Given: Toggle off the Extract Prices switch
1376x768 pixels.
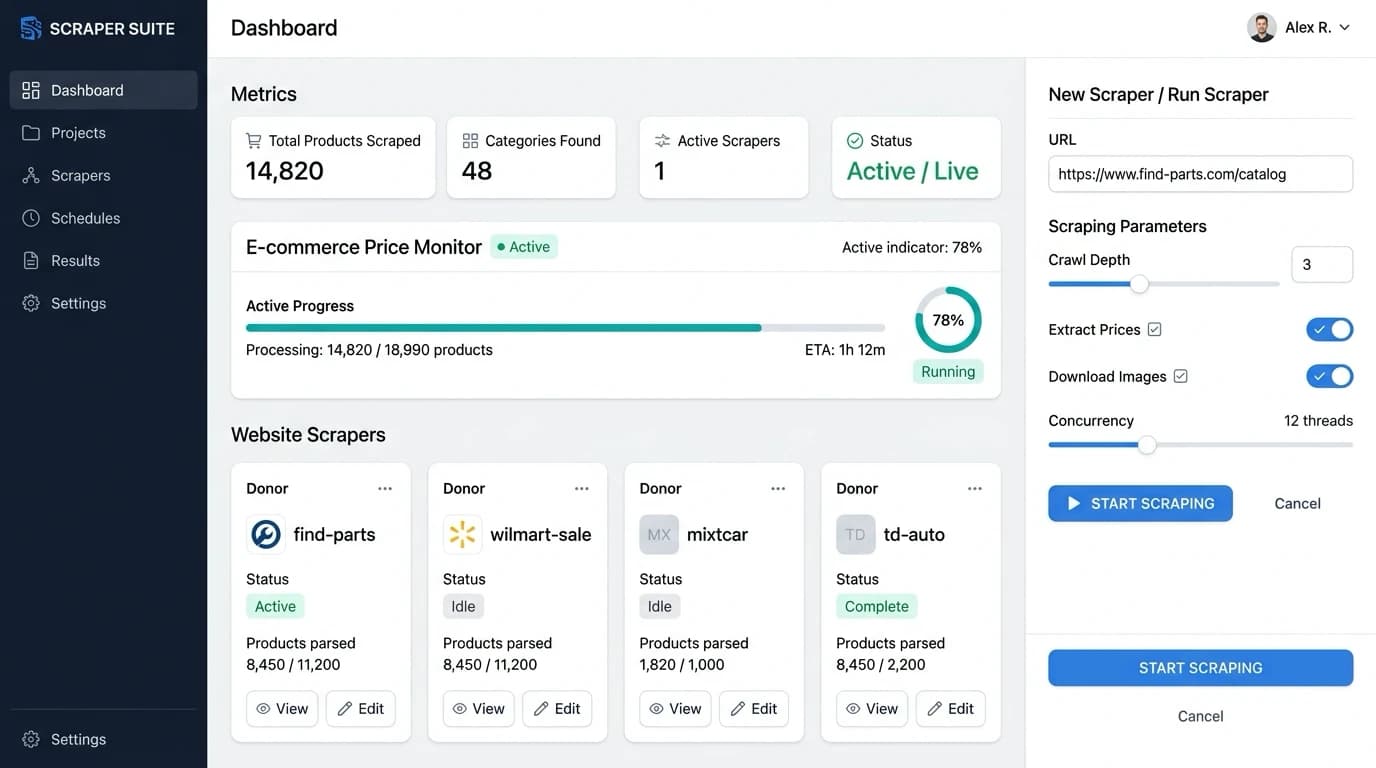Looking at the screenshot, I should pyautogui.click(x=1329, y=329).
